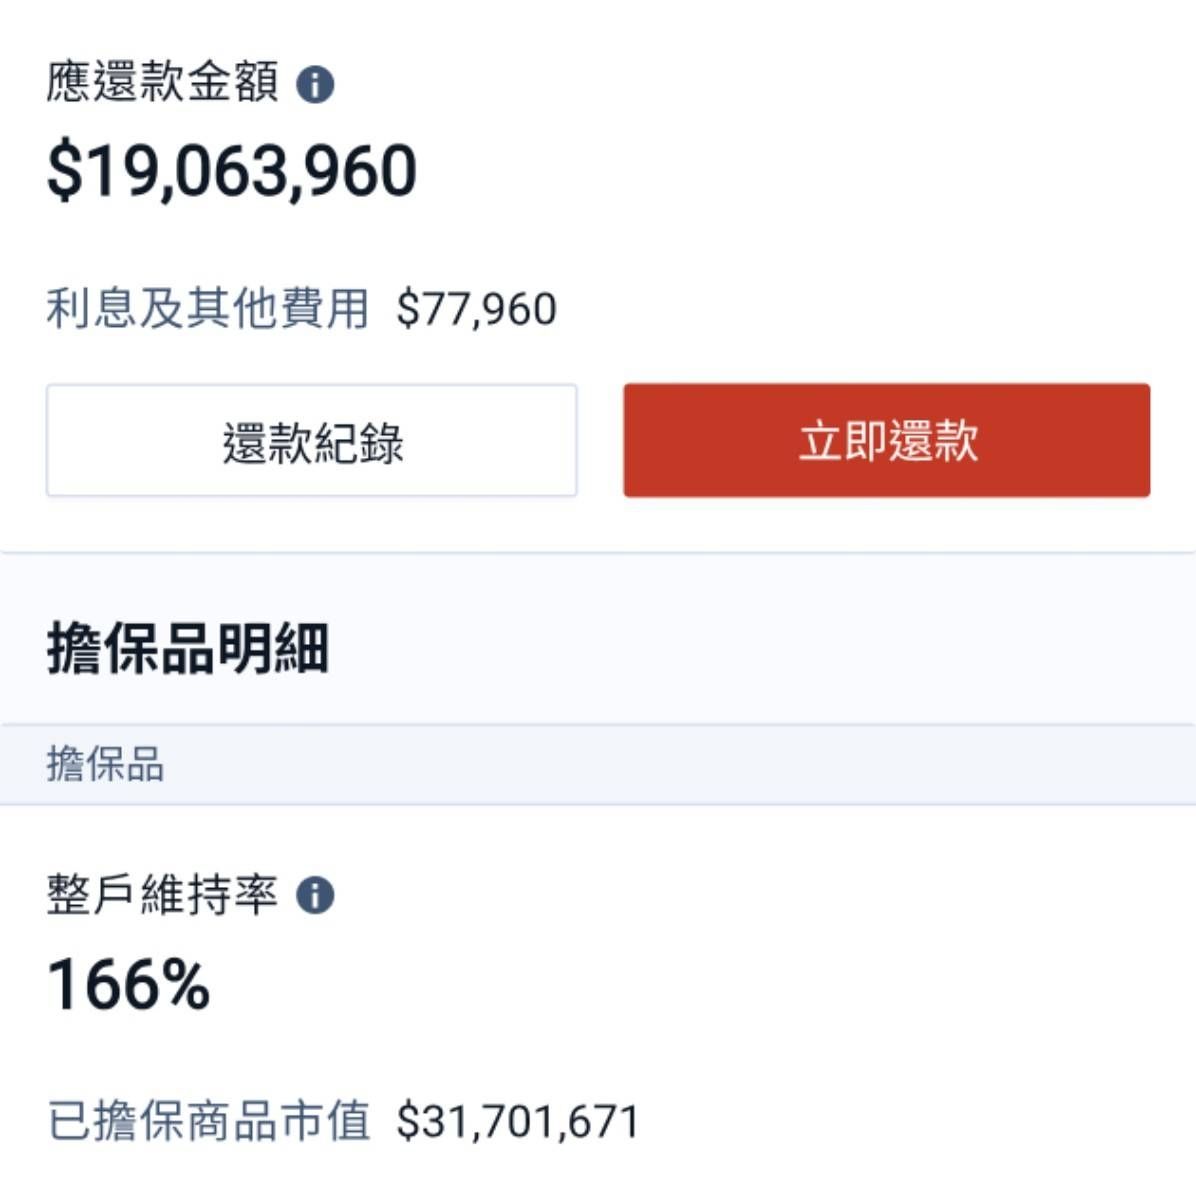Click the 已擔保商品市值 label
This screenshot has width=1196, height=1188.
coord(209,1121)
